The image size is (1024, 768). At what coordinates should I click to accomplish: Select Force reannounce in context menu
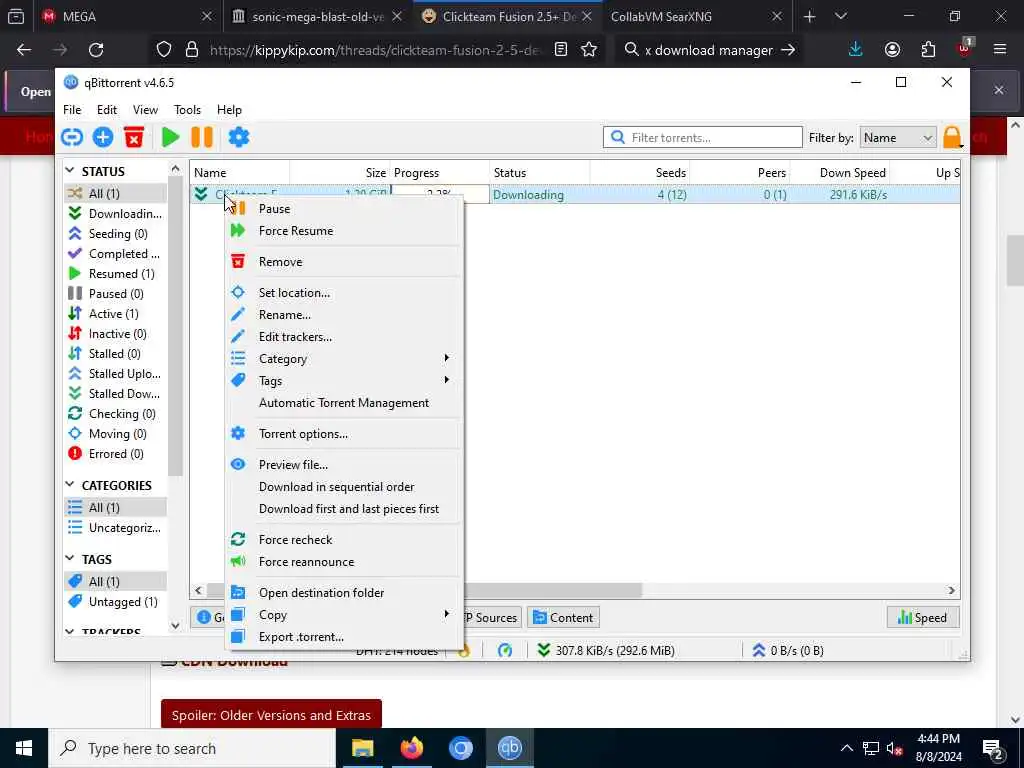344,562
